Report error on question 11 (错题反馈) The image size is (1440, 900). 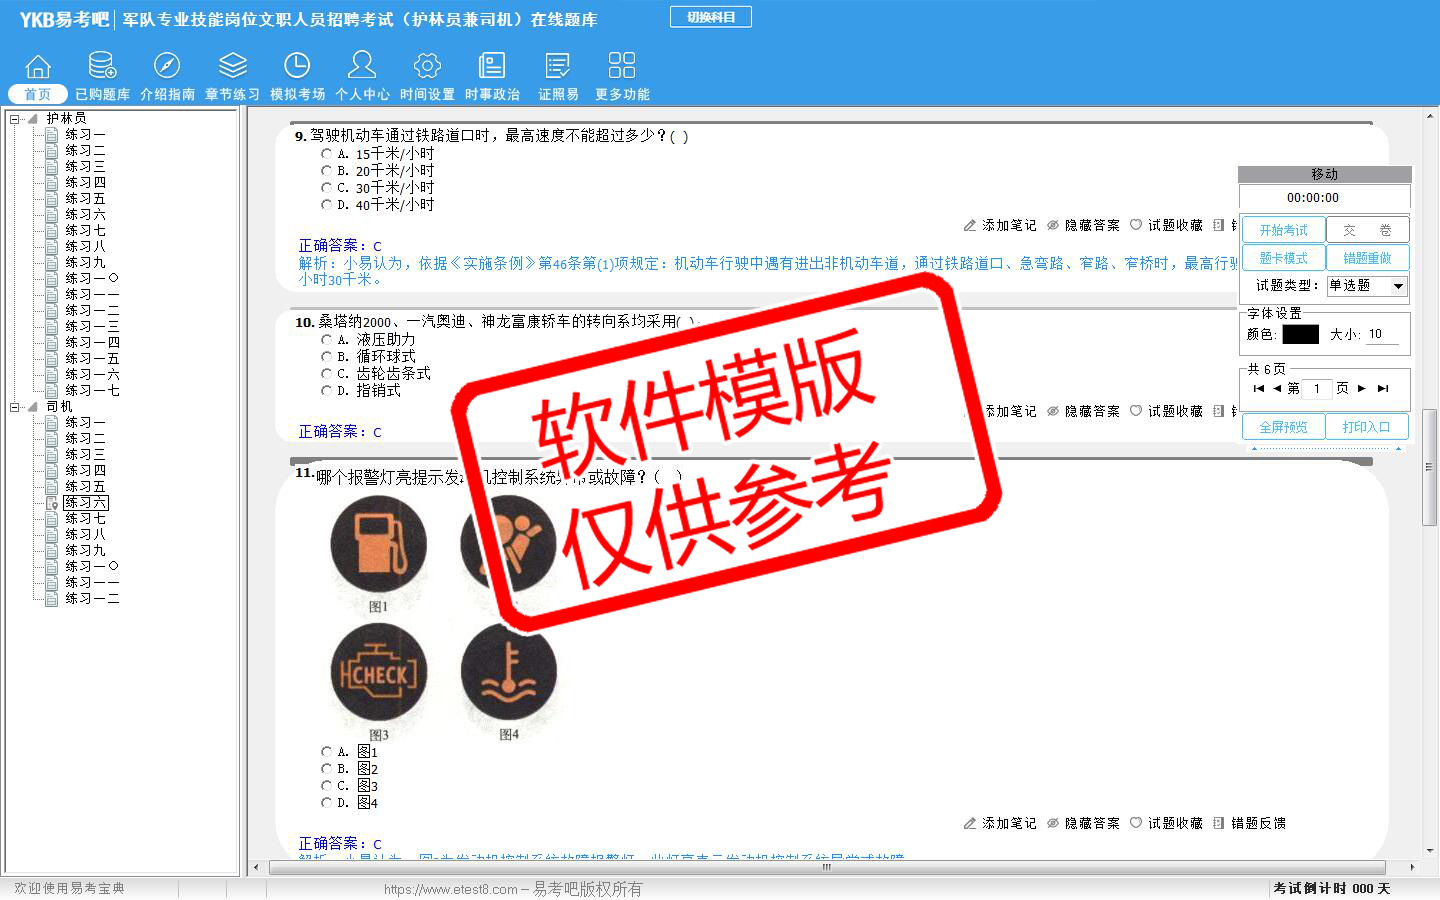[1249, 823]
